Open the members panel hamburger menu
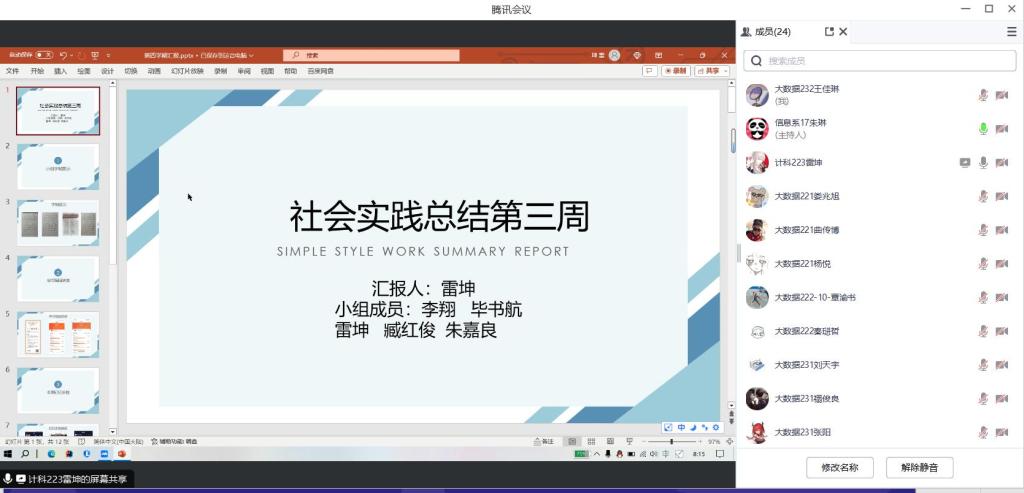 coord(1011,32)
